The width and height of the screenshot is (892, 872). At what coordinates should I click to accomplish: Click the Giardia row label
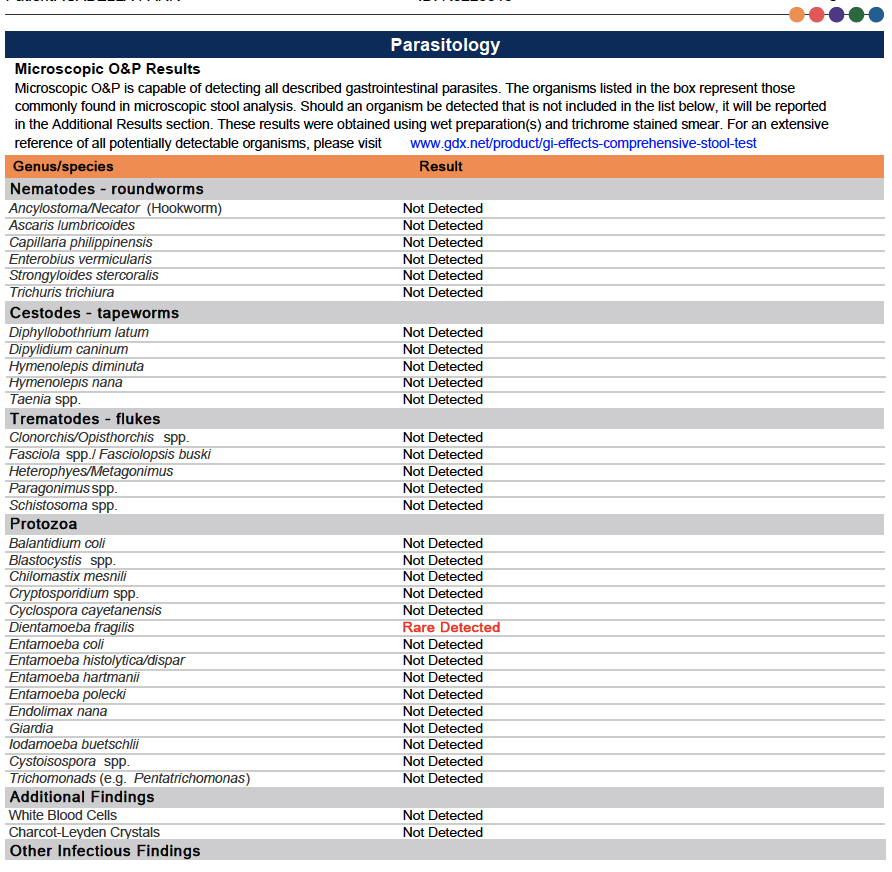coord(31,728)
